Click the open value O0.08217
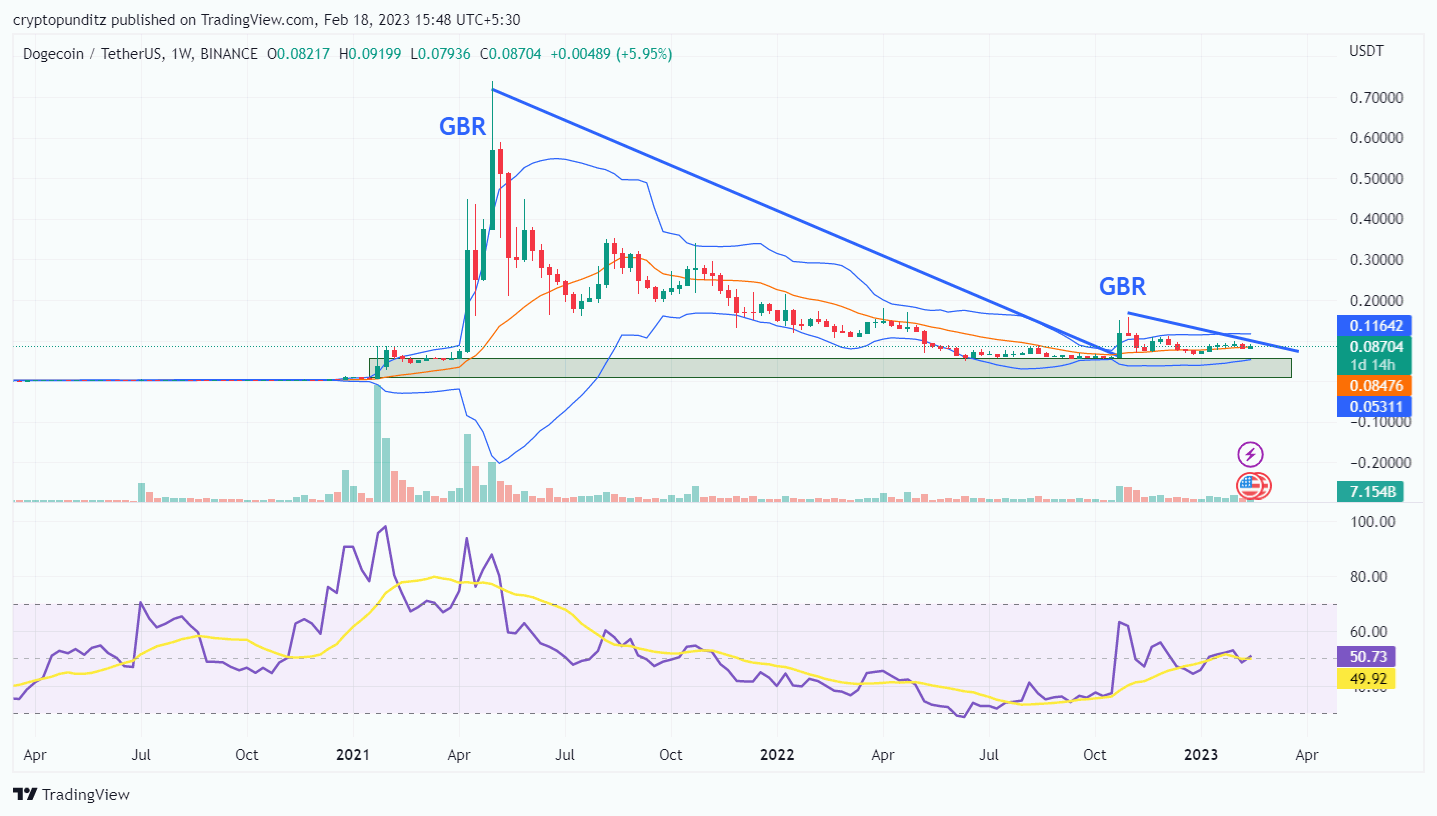The image size is (1437, 816). 300,54
